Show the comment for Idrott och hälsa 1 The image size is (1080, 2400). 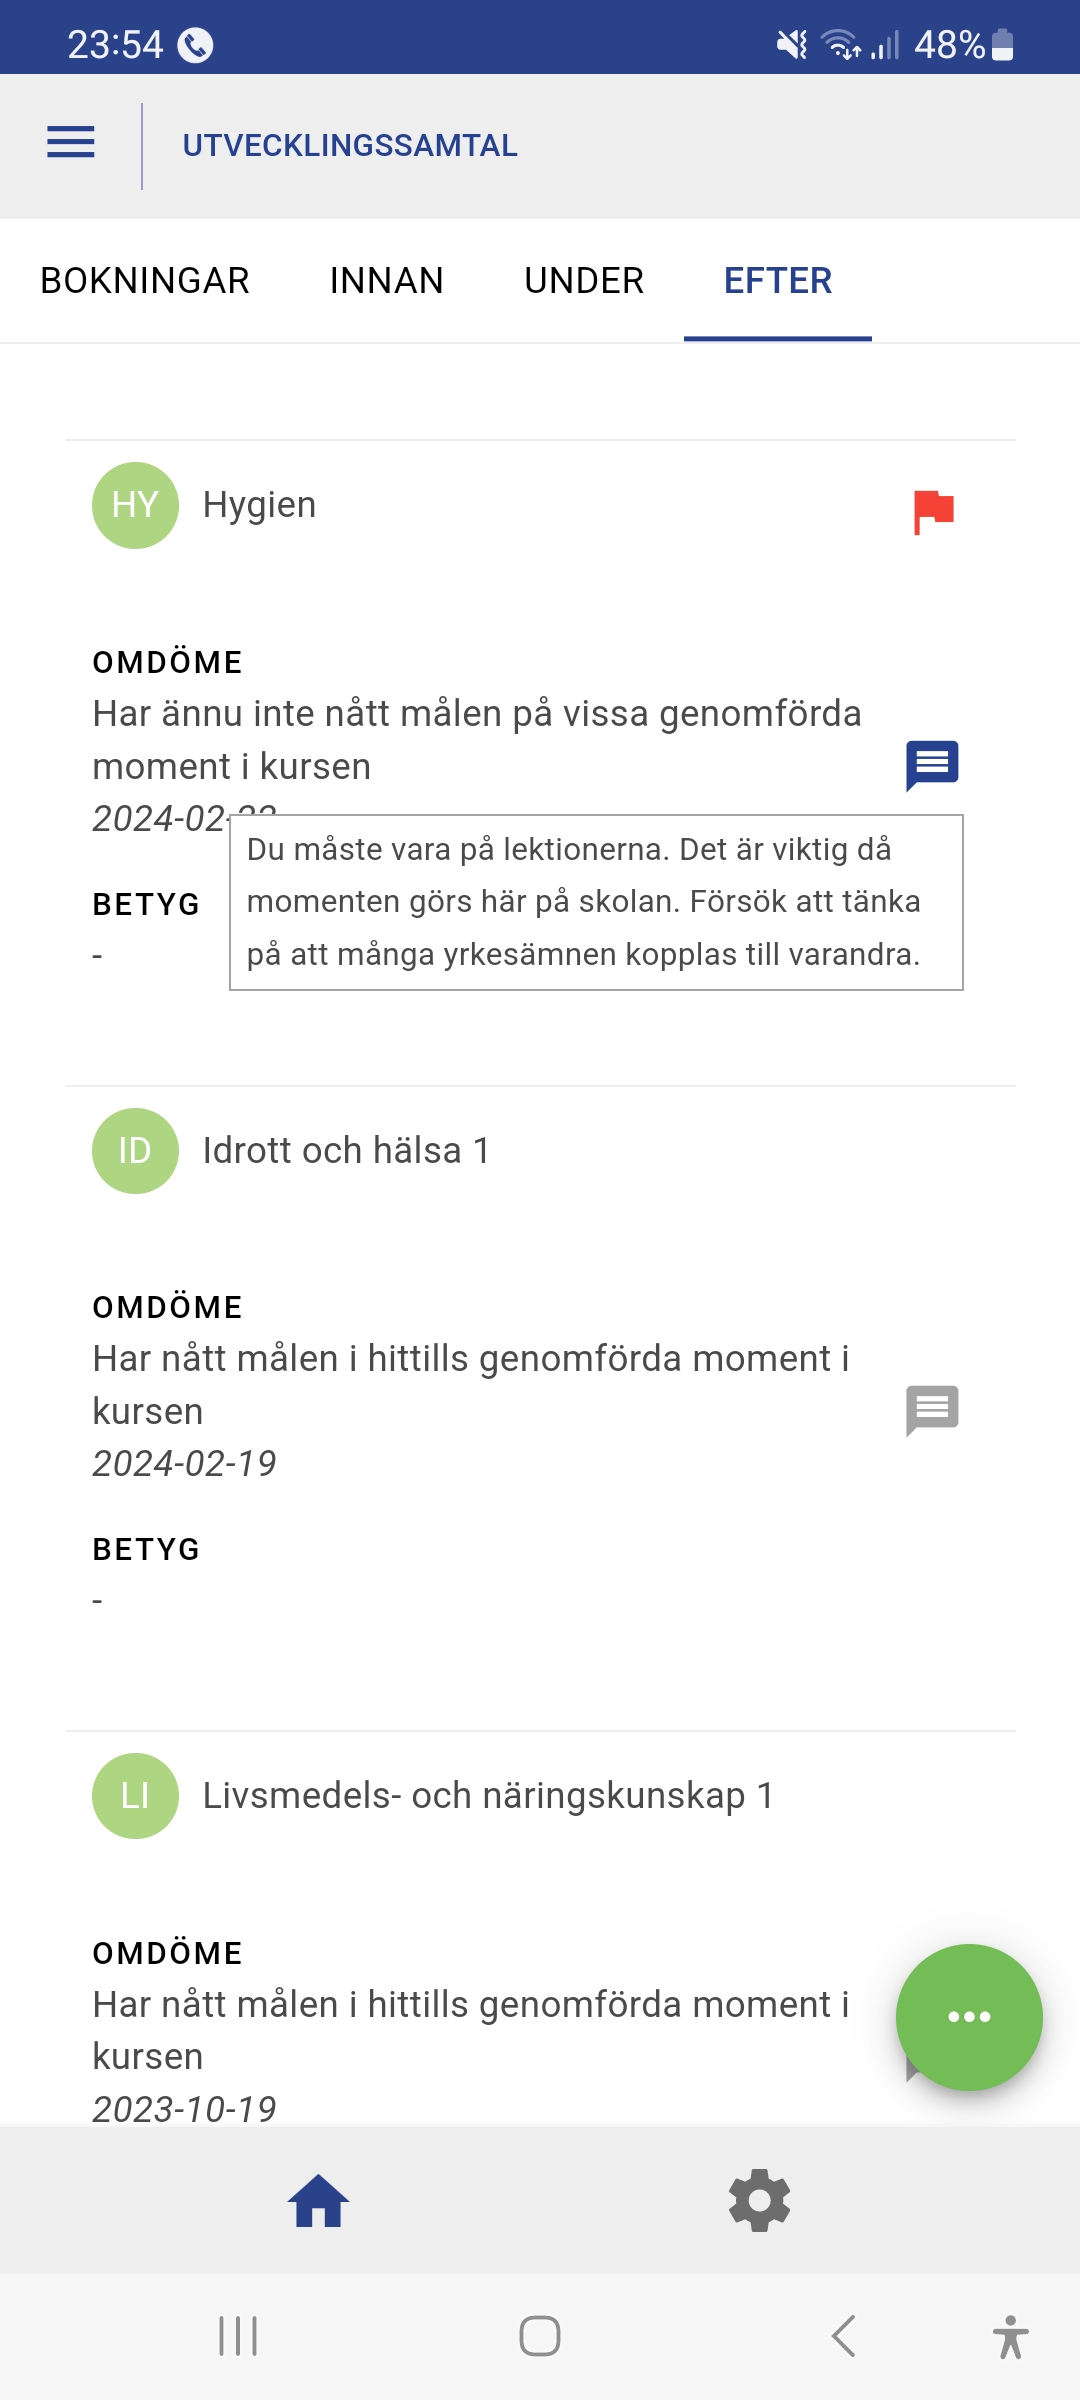932,1410
